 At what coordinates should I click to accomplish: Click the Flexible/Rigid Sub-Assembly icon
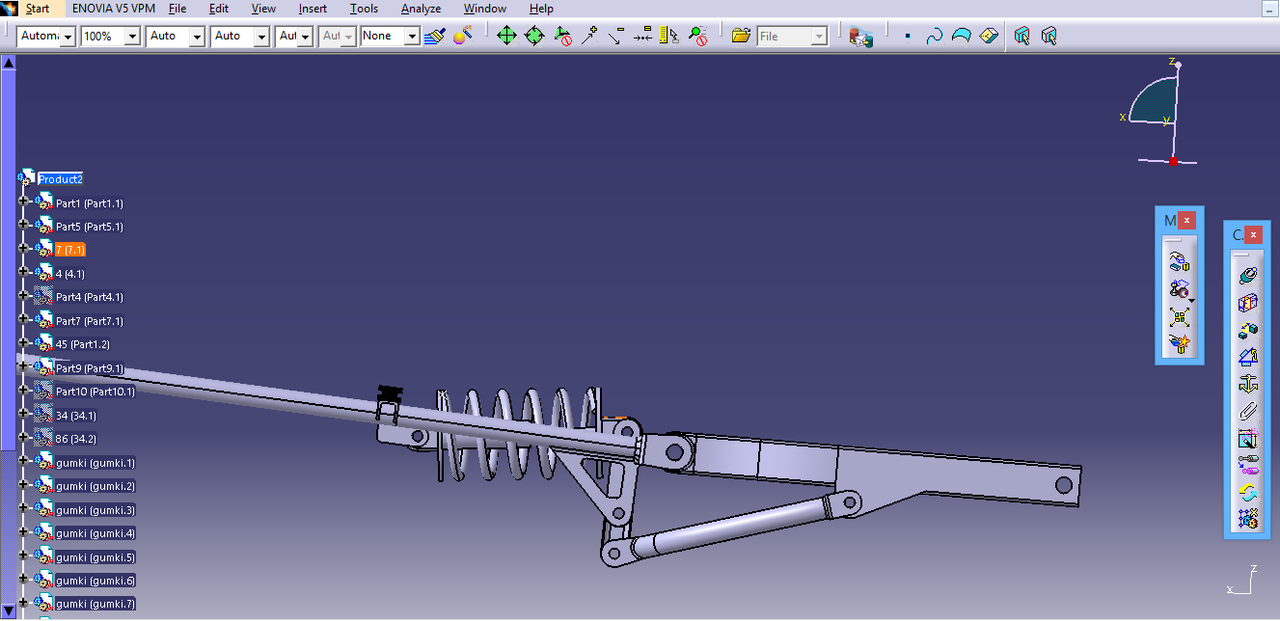(1247, 464)
